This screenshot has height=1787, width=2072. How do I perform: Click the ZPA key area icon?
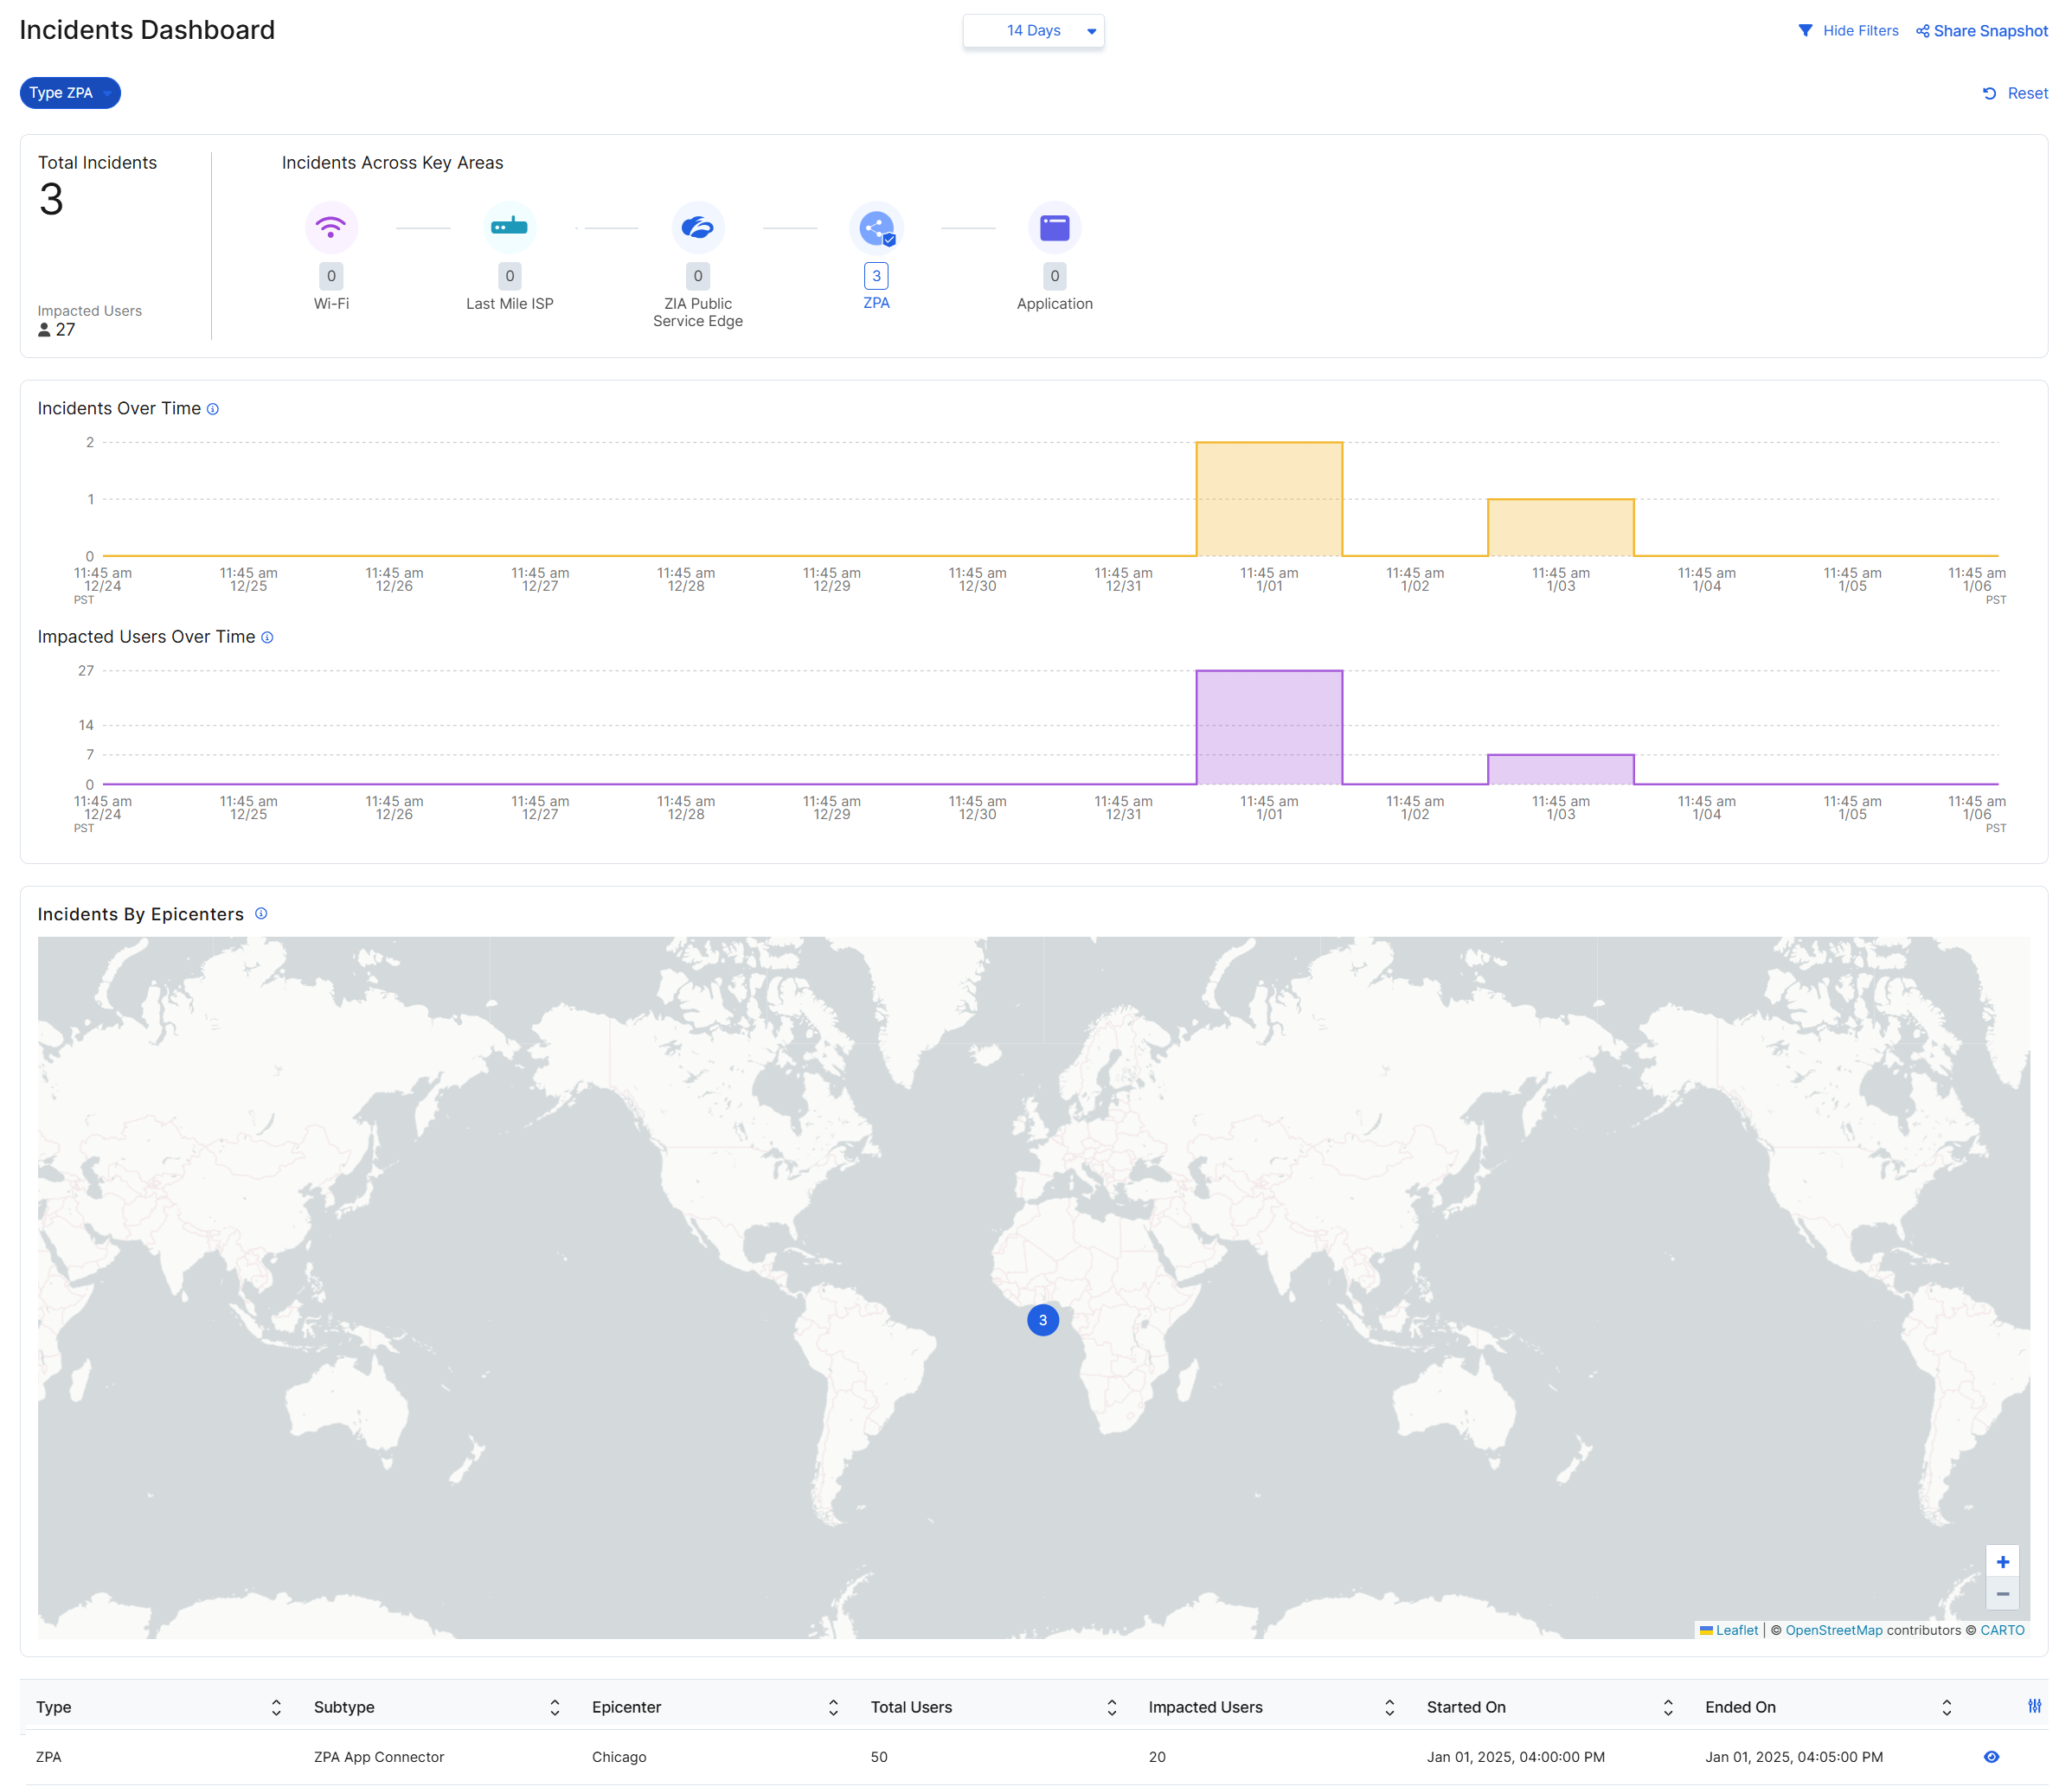click(876, 228)
